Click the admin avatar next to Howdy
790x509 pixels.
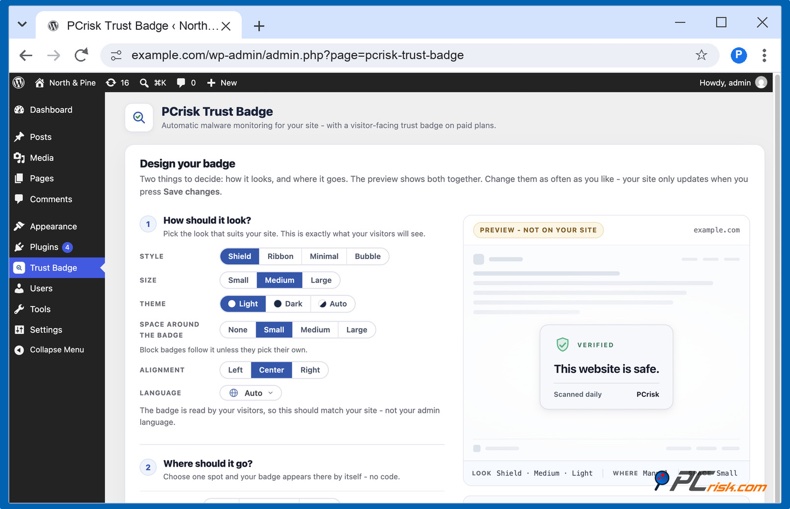pos(761,83)
